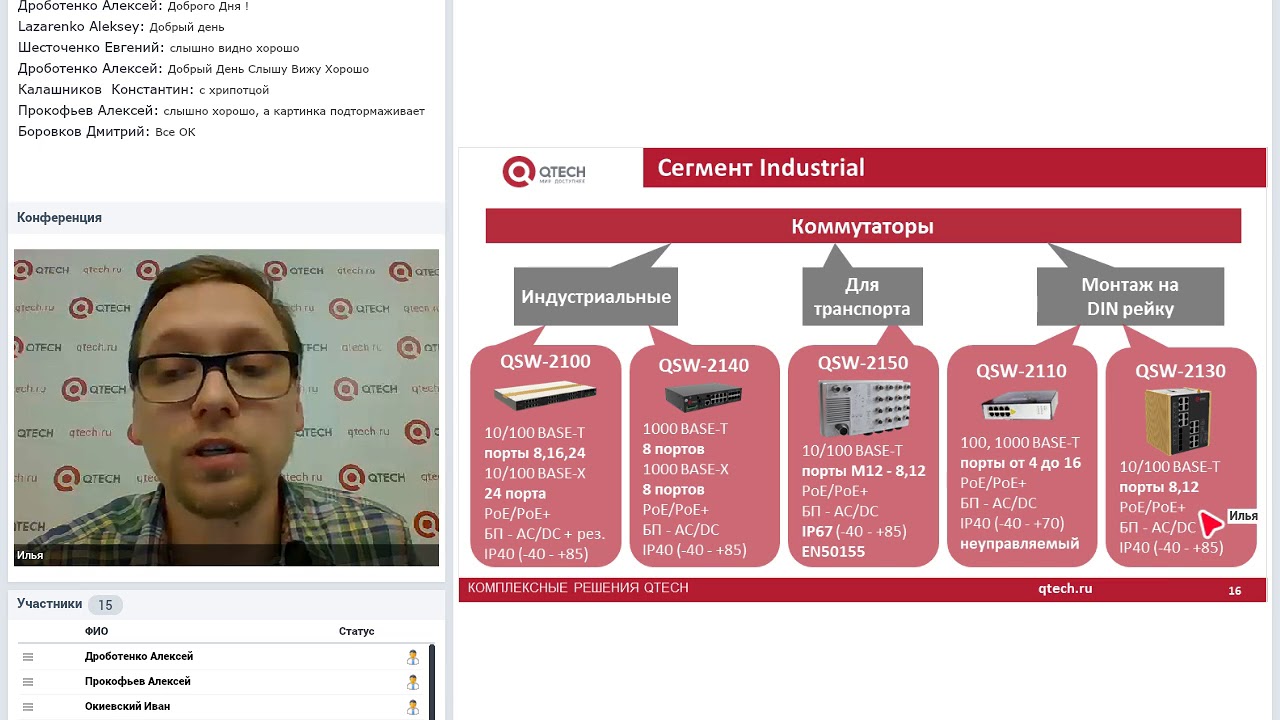Click the slide page number 16
The image size is (1280, 720).
click(1235, 591)
